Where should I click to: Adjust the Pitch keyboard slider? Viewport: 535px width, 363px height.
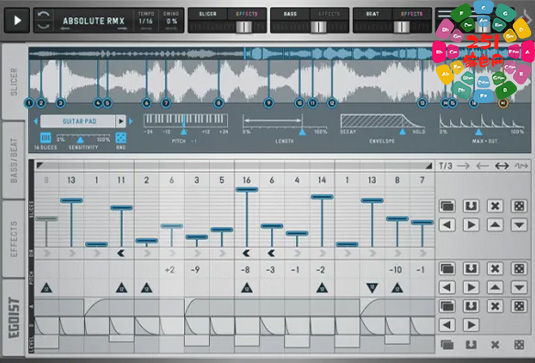coord(184,132)
